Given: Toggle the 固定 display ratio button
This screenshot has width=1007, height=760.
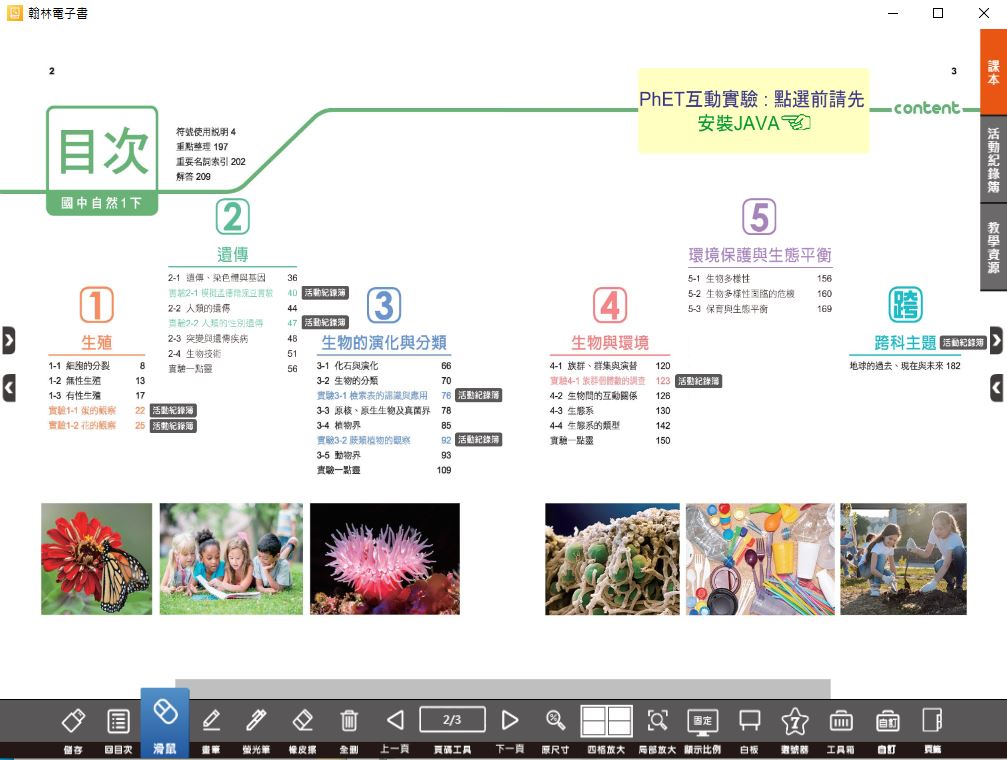Looking at the screenshot, I should click(x=702, y=721).
